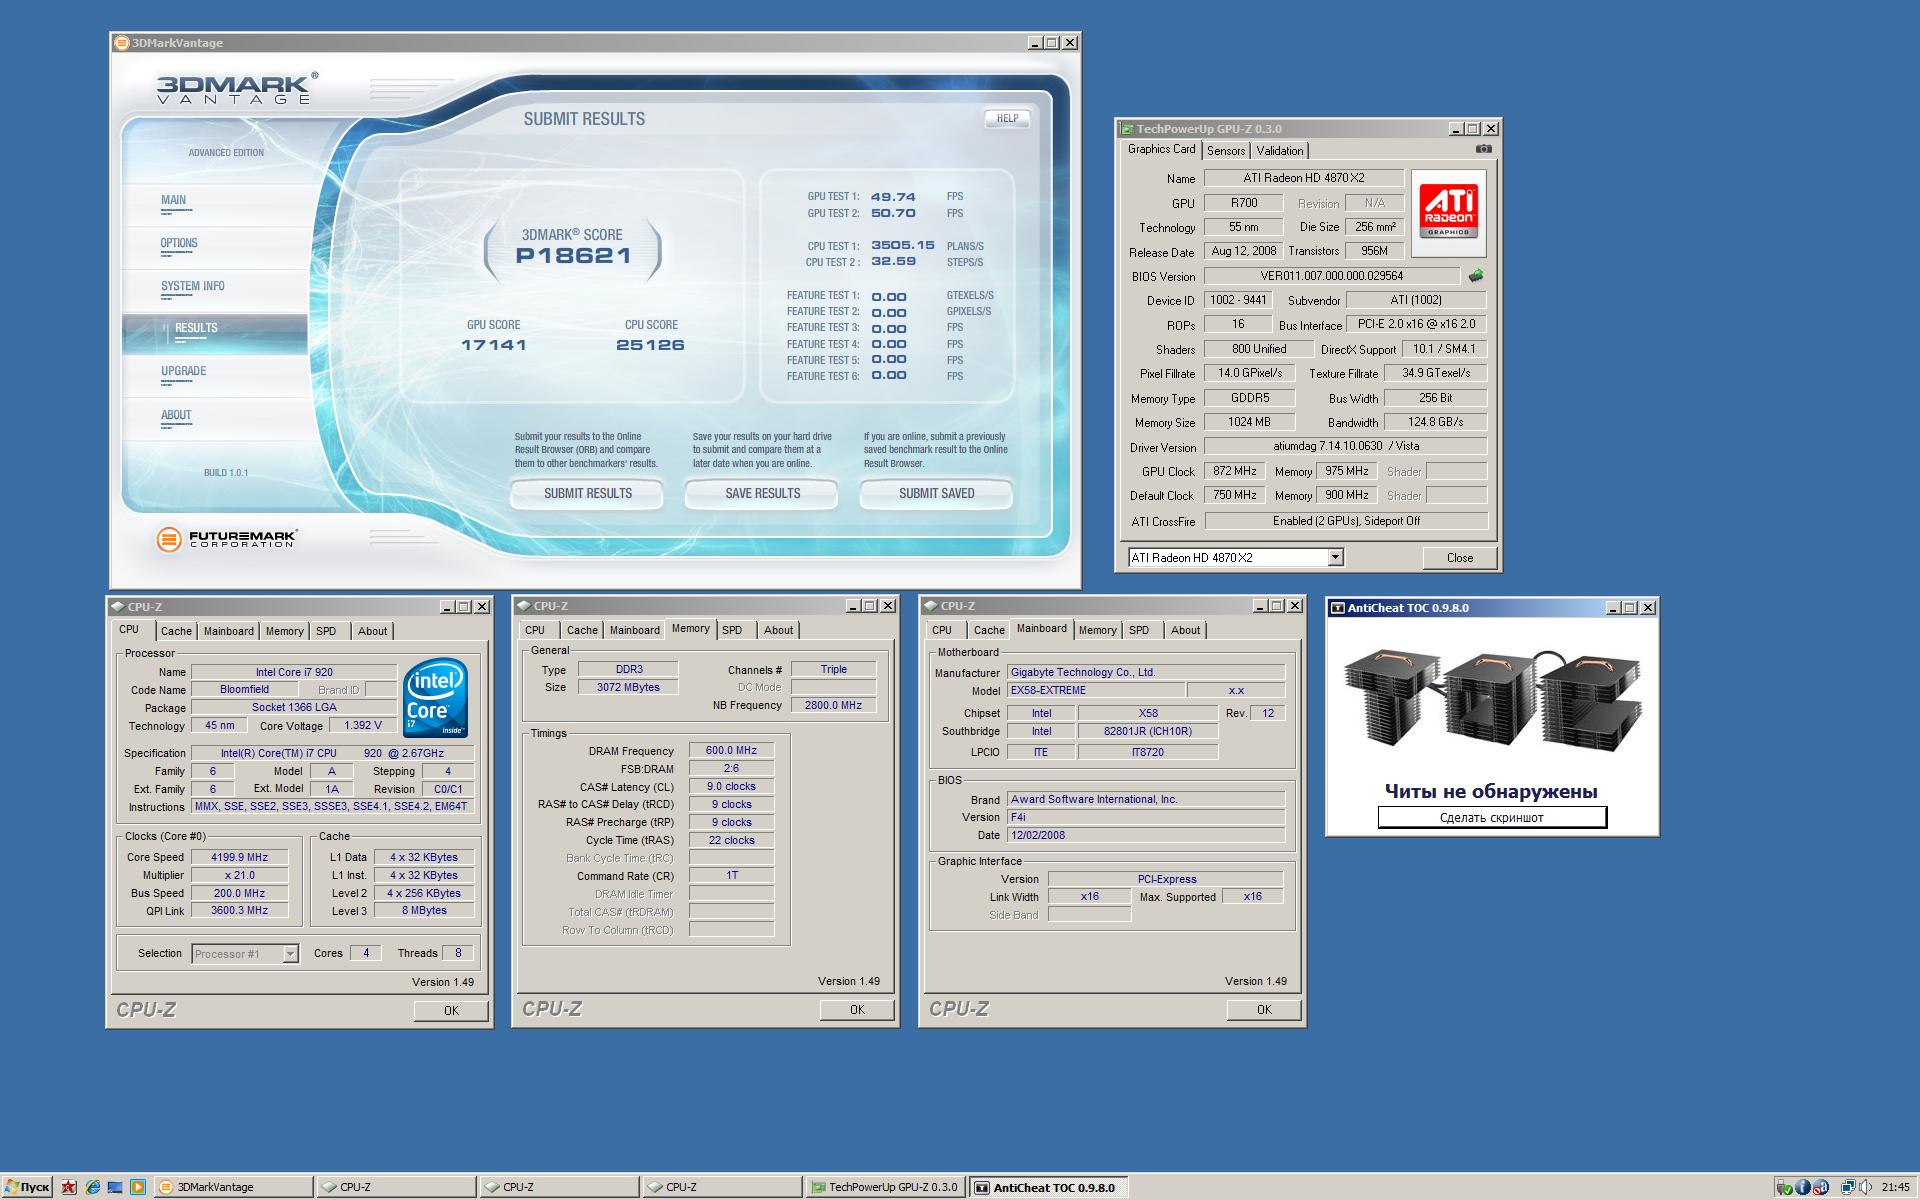The height and width of the screenshot is (1200, 1920).
Task: Click the network connection tray icon
Action: (1849, 1187)
